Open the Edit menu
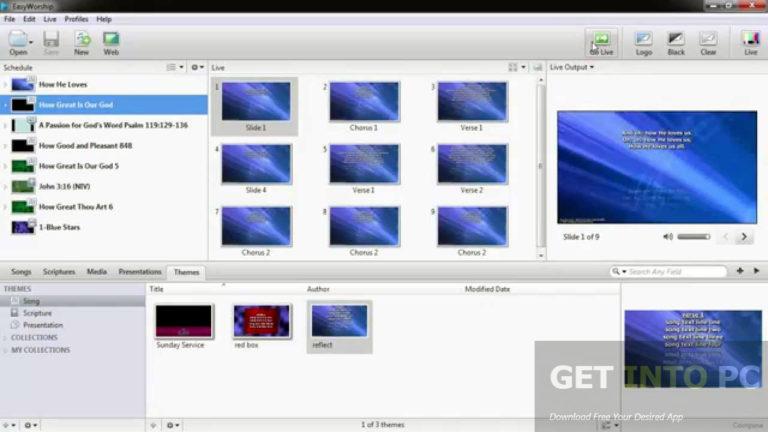 (29, 19)
